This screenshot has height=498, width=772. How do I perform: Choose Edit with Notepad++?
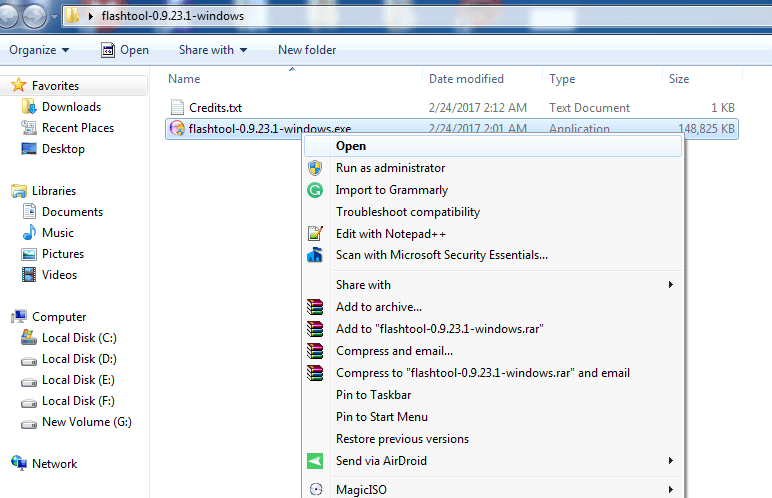[493, 233]
